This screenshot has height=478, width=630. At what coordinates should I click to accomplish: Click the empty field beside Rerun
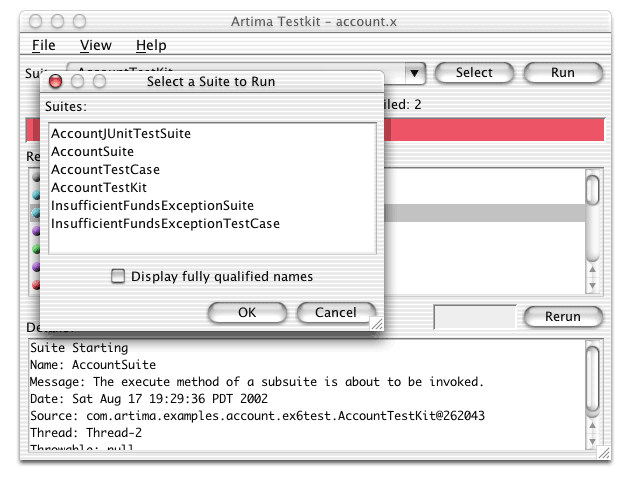tap(475, 317)
